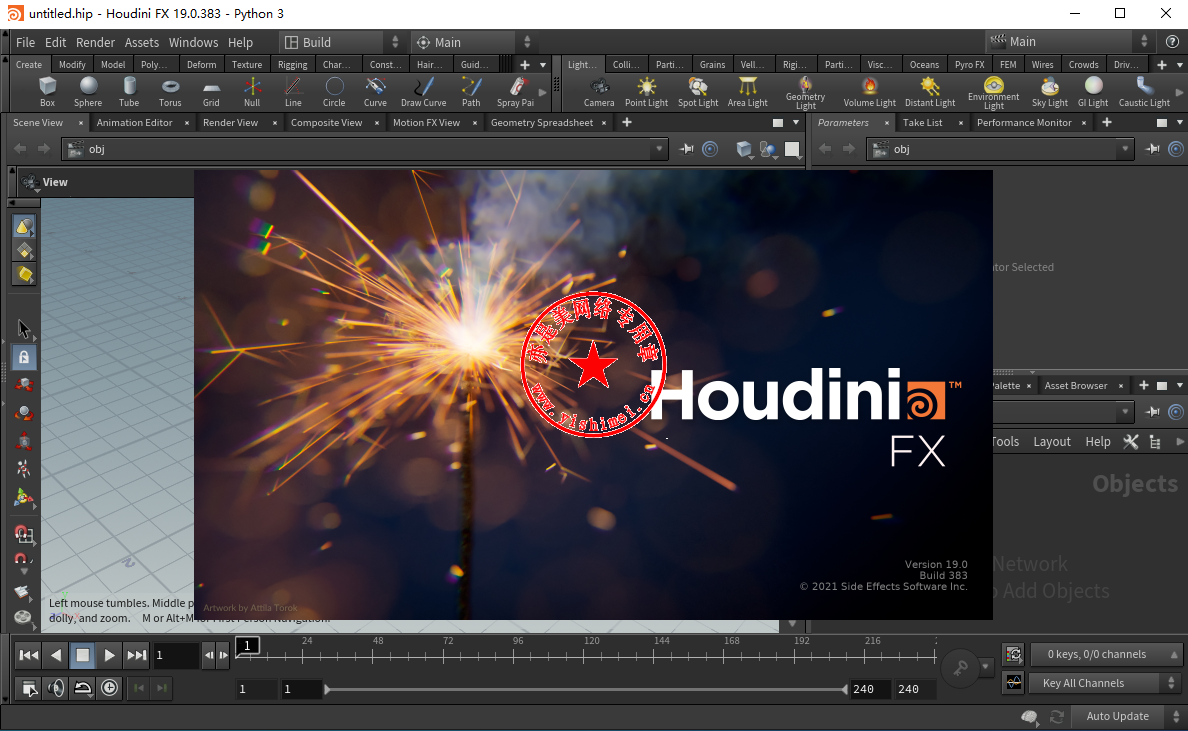The height and width of the screenshot is (731, 1188).
Task: Stop playback
Action: 83,655
